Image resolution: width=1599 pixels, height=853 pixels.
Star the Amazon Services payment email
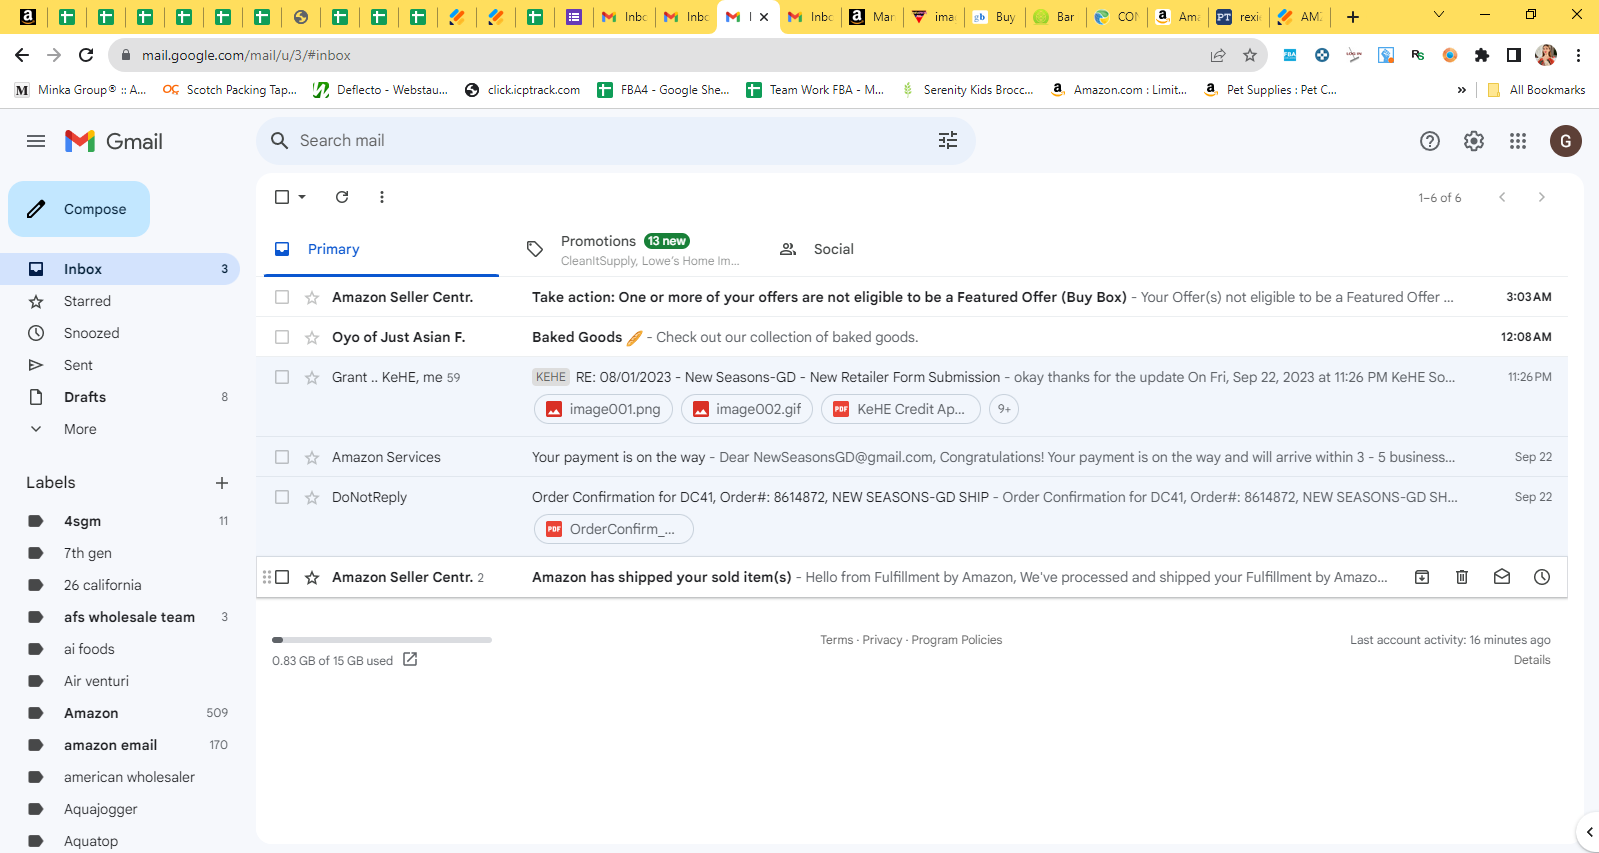312,457
